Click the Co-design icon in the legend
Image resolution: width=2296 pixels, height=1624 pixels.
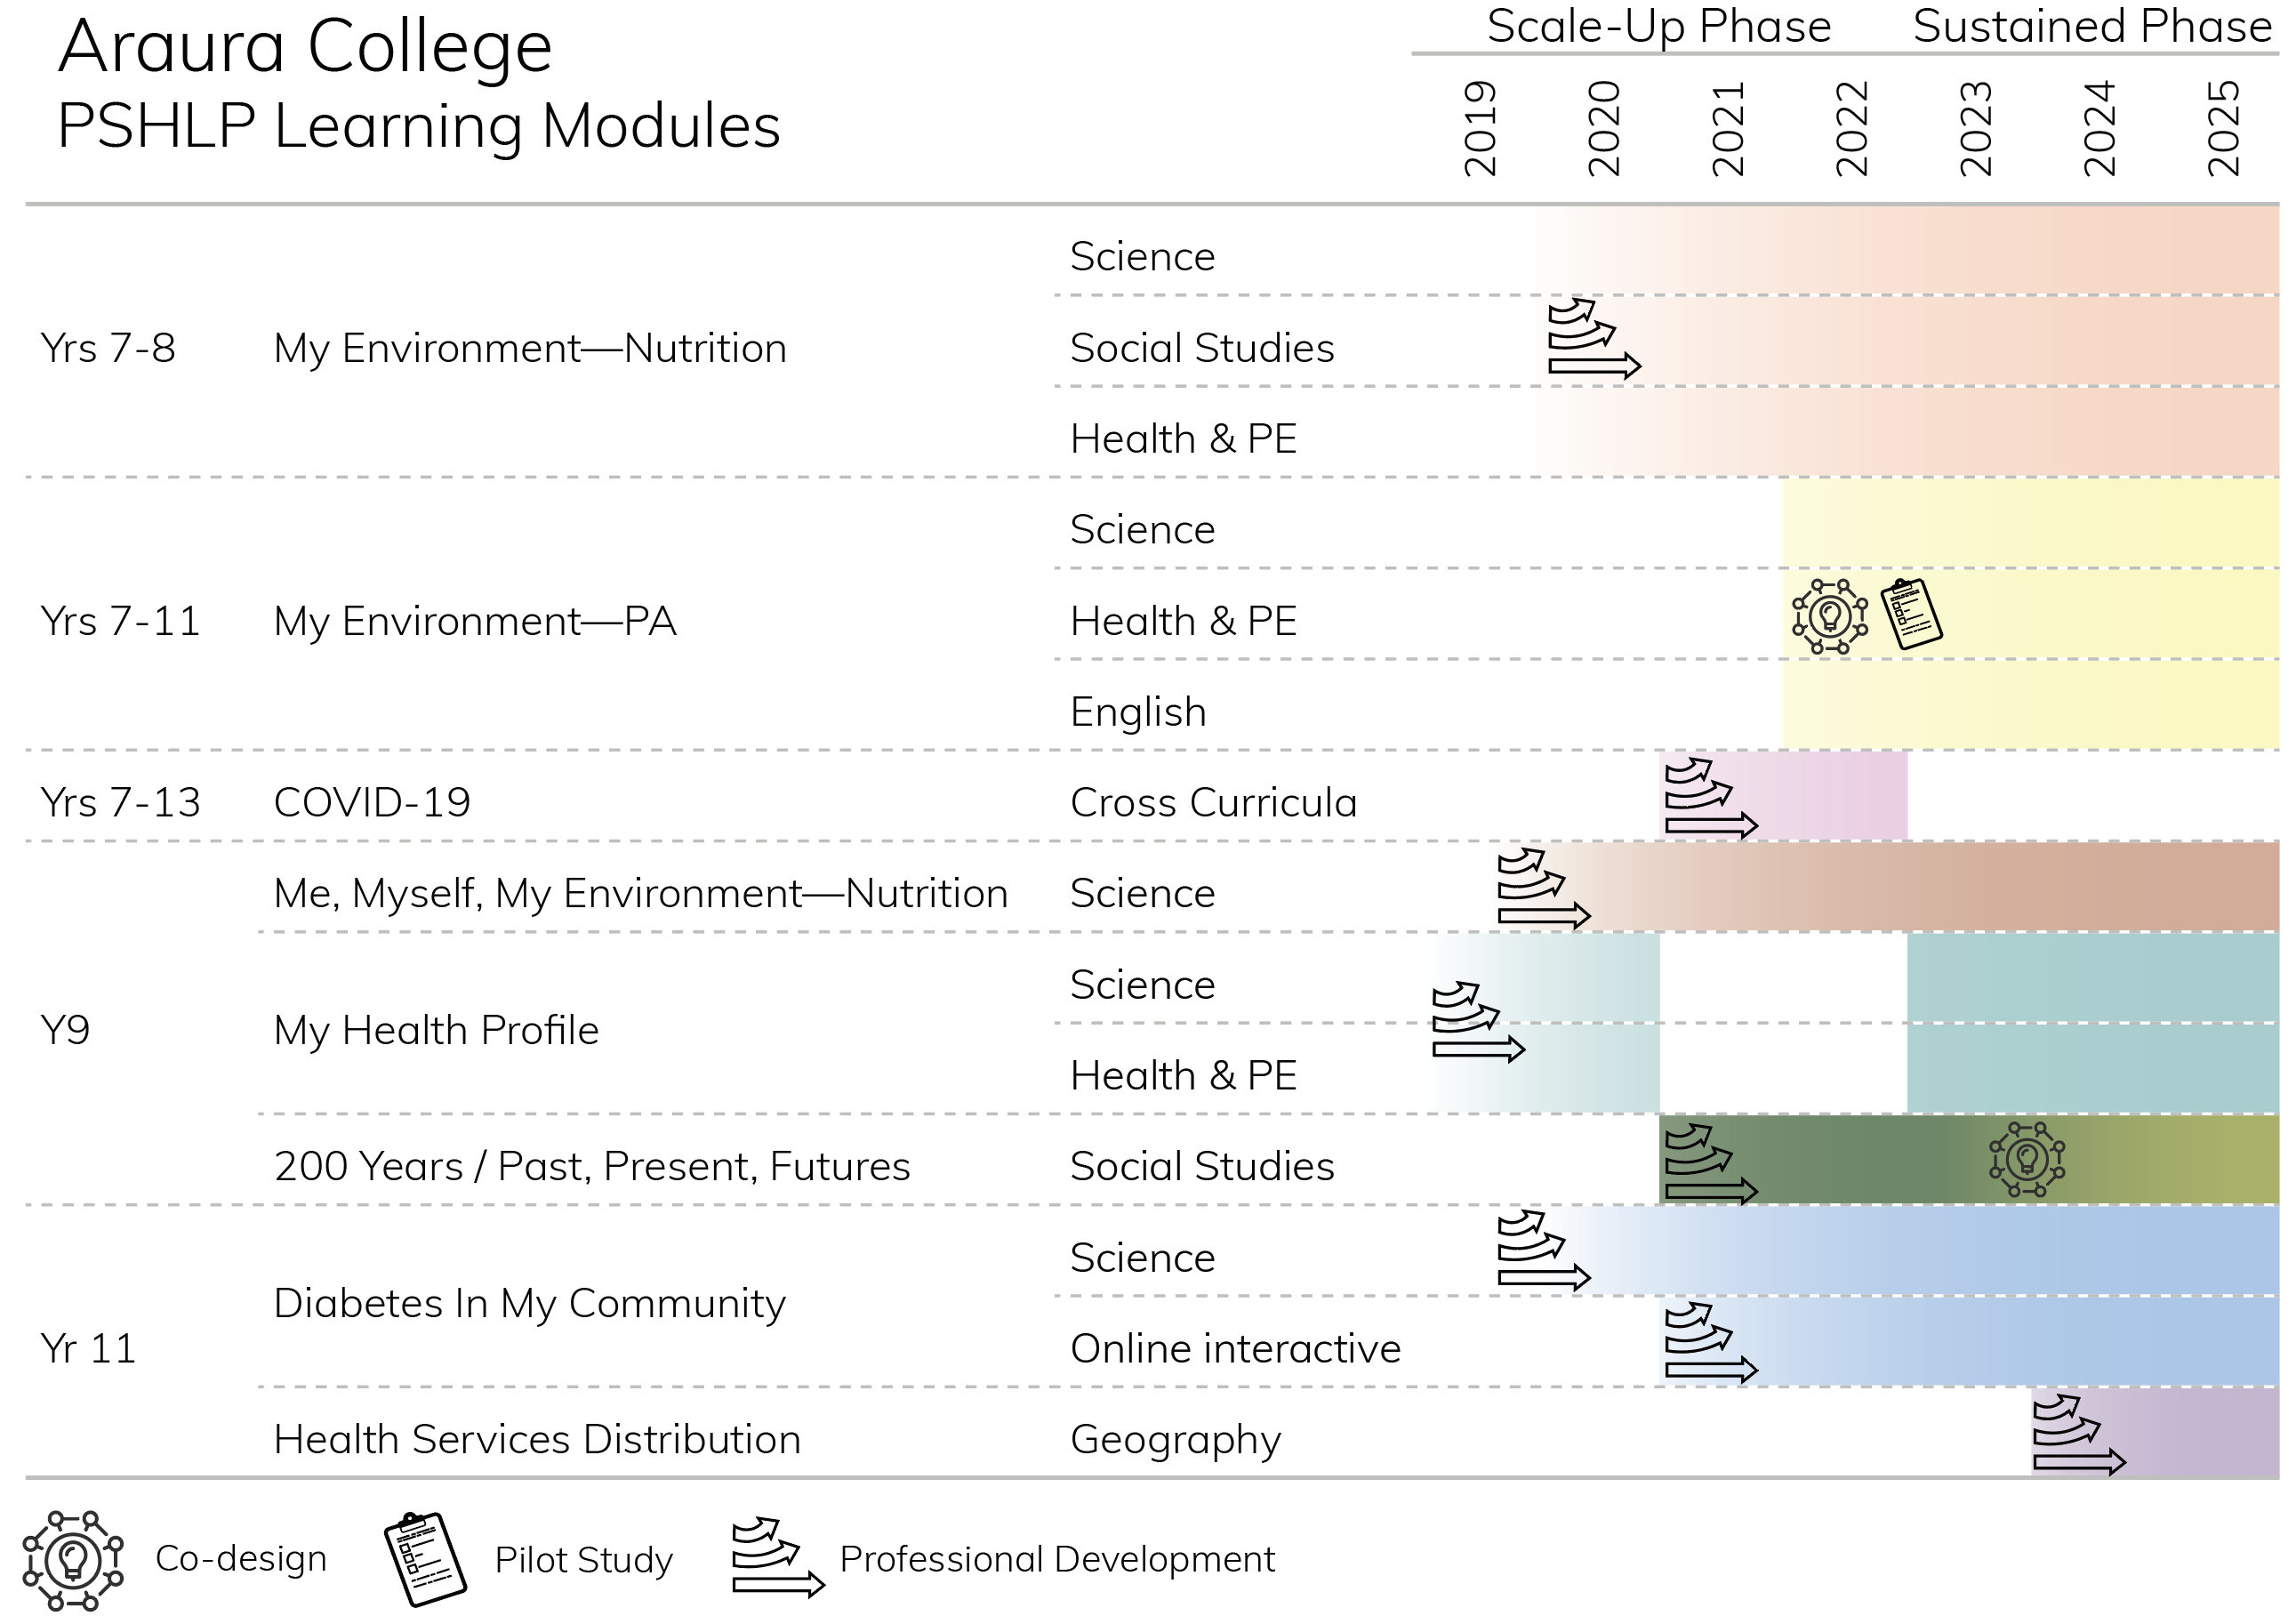point(73,1560)
